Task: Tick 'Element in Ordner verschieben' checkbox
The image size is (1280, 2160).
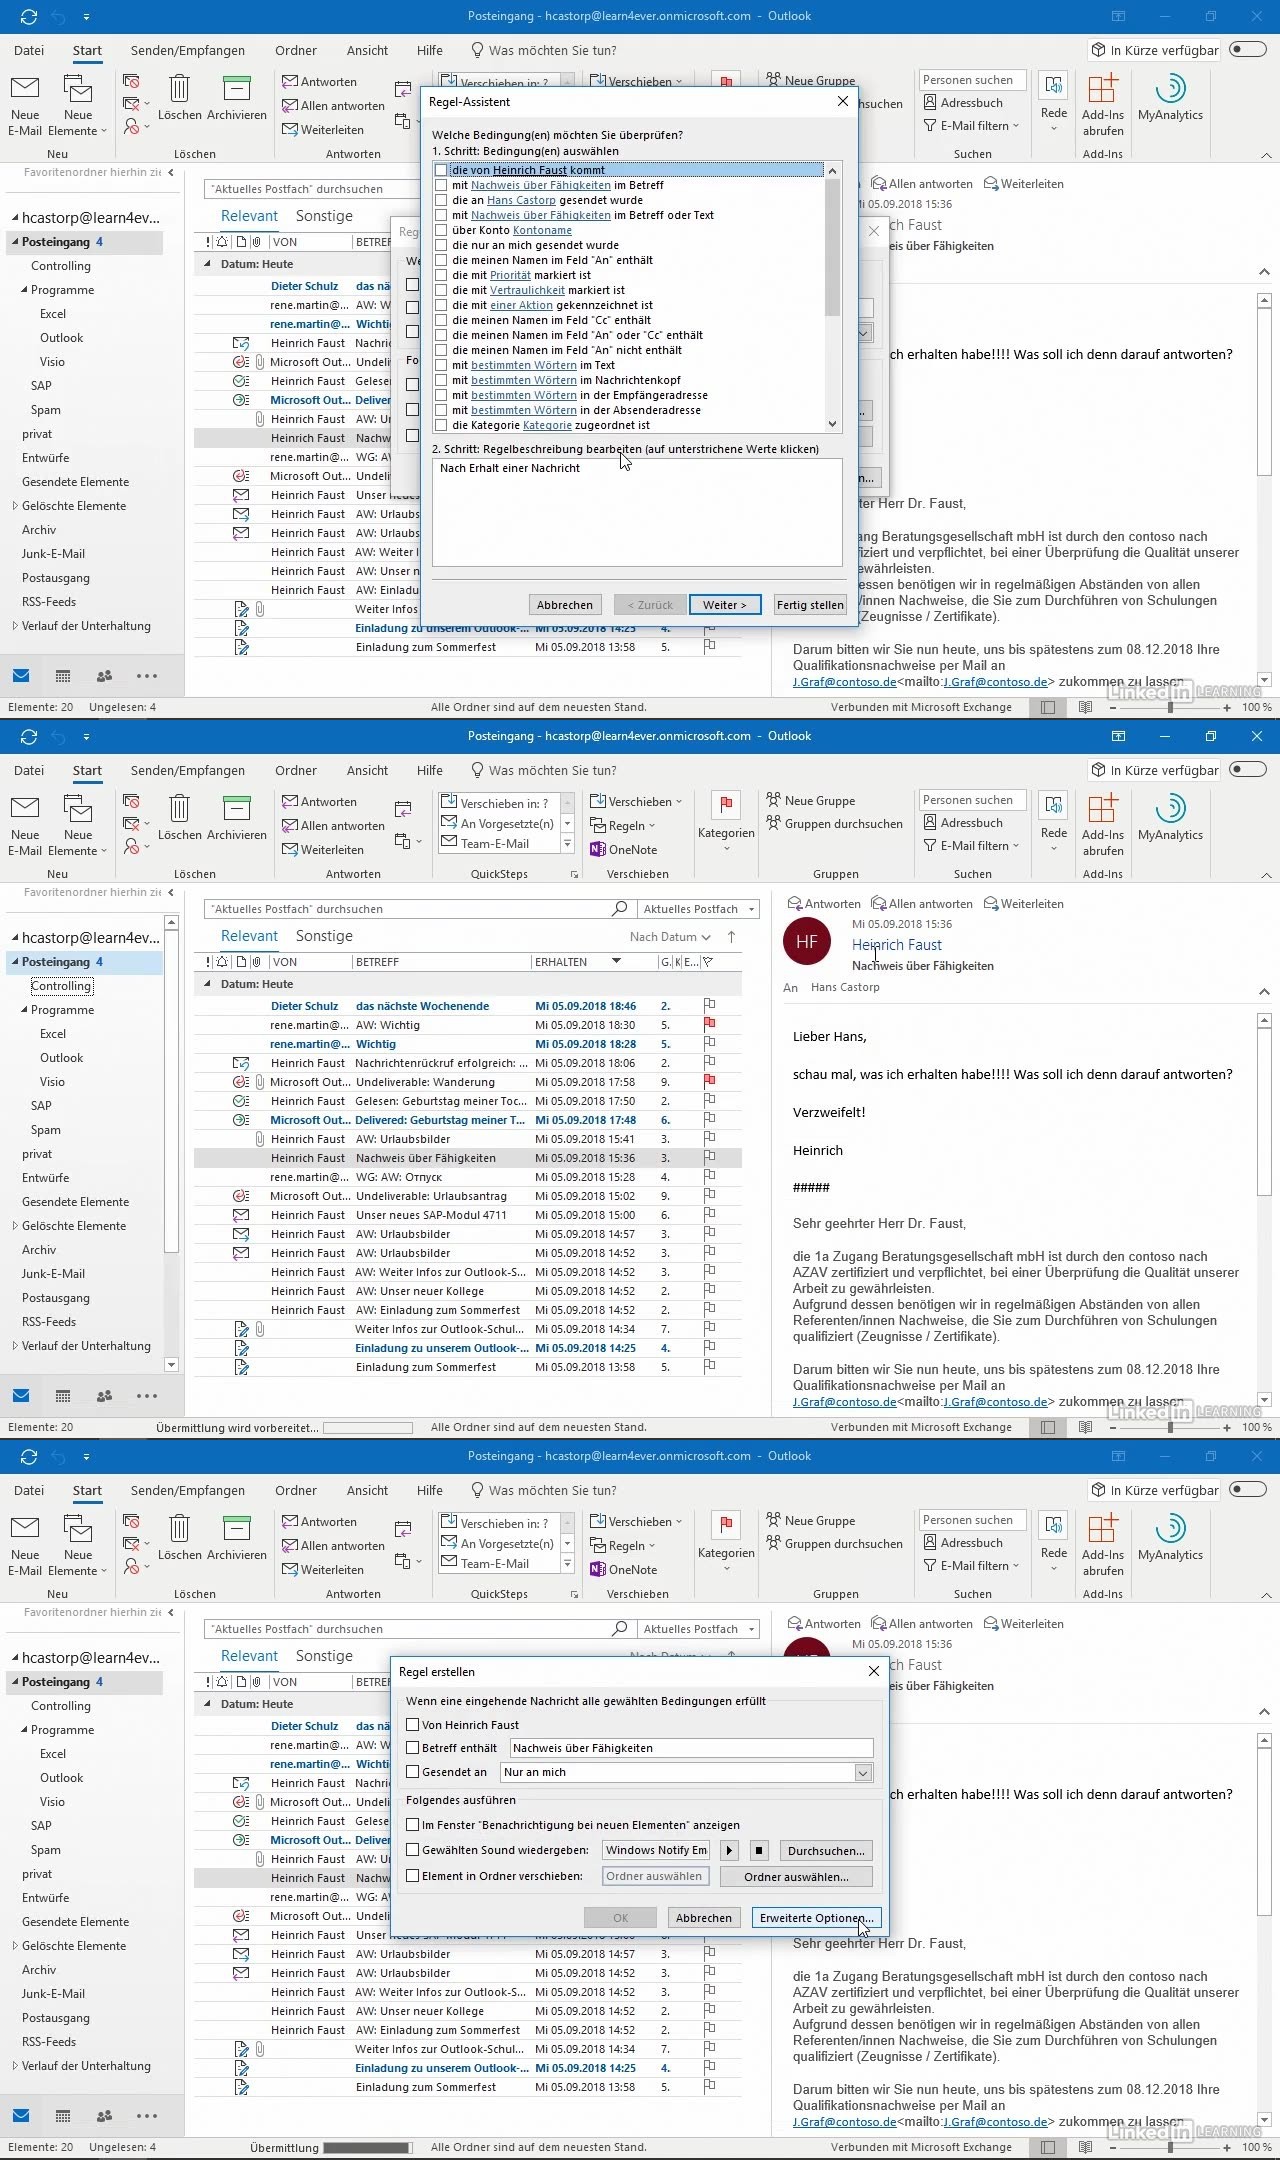Action: pos(412,1876)
